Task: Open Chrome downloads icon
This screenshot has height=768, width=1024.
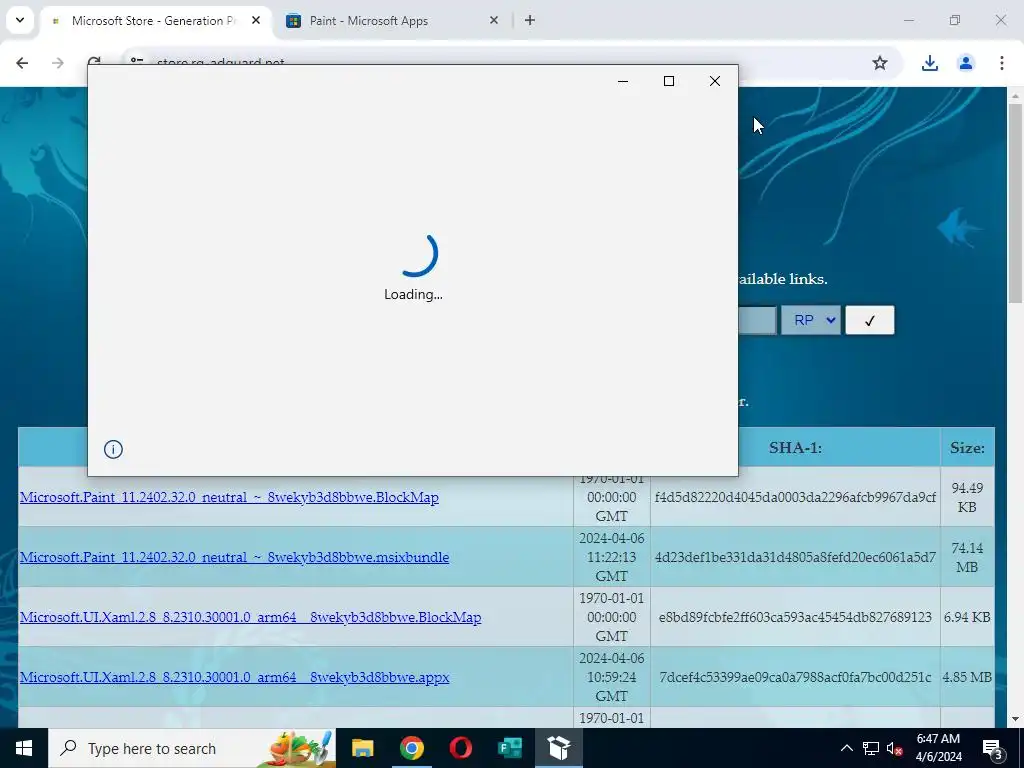Action: [929, 63]
